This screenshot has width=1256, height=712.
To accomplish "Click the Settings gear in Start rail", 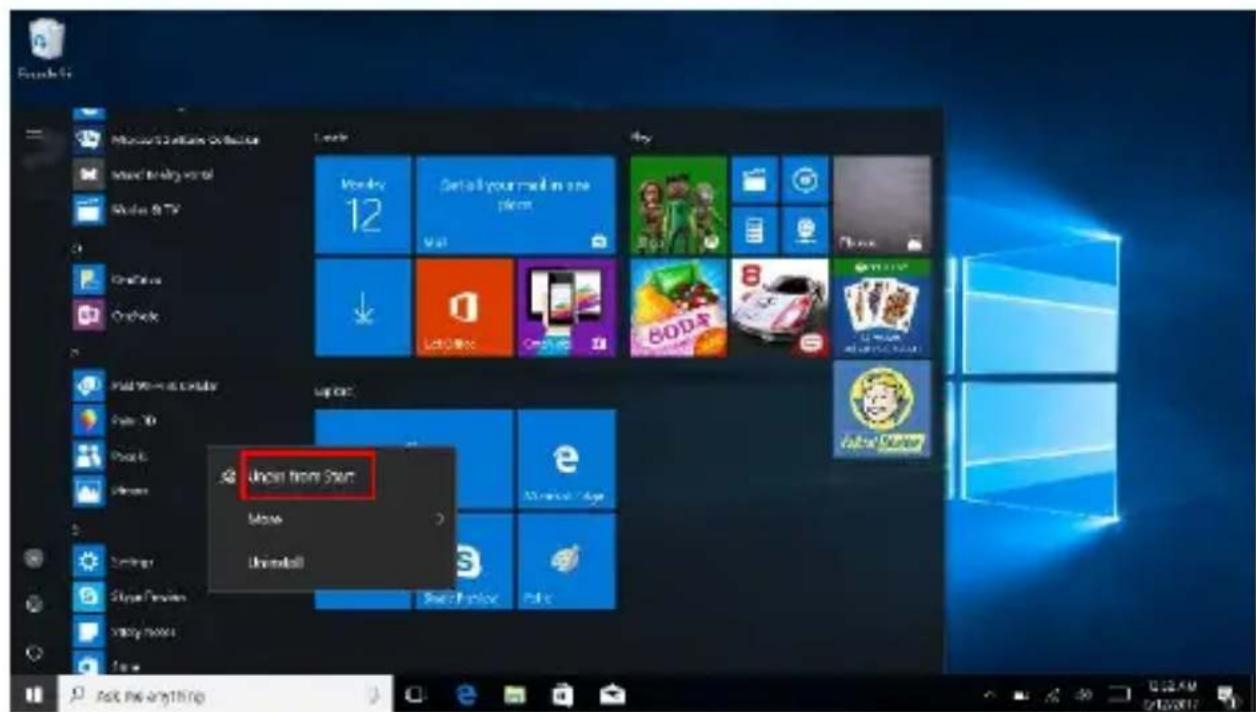I will pos(33,604).
